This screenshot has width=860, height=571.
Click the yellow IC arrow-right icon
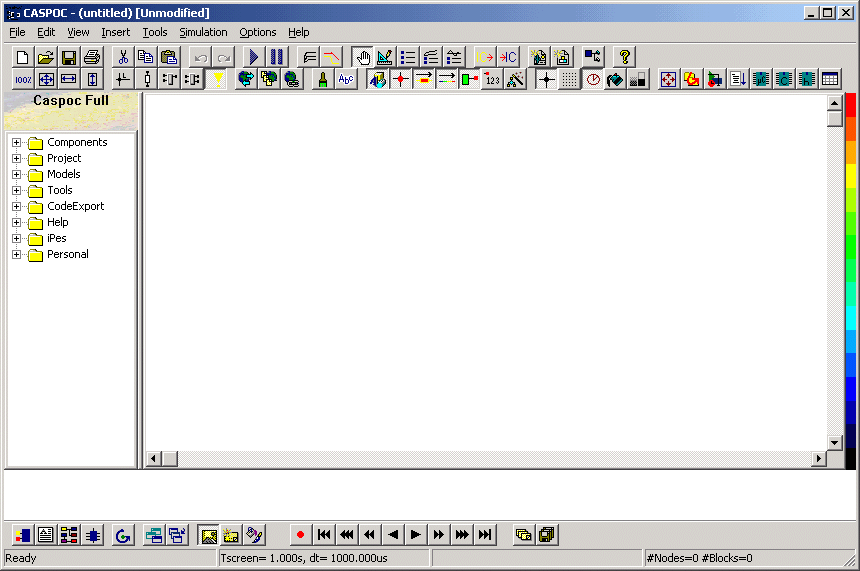[484, 57]
